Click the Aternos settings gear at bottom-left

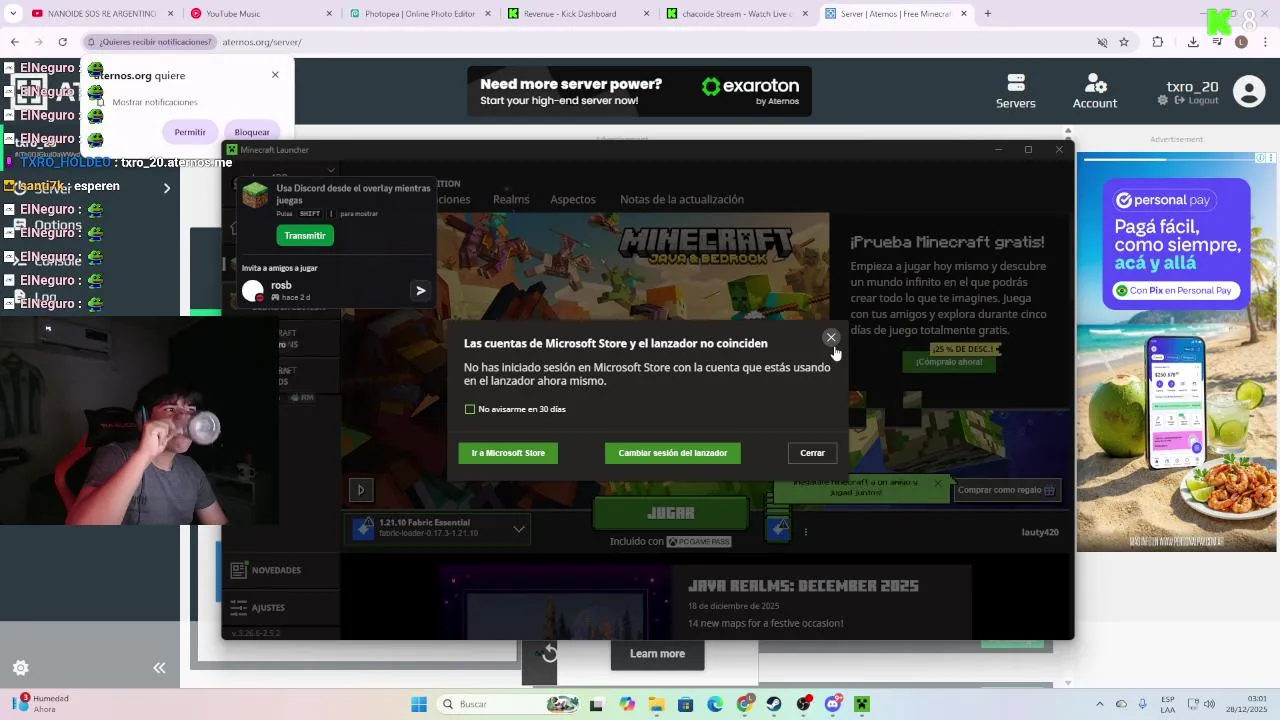20,668
